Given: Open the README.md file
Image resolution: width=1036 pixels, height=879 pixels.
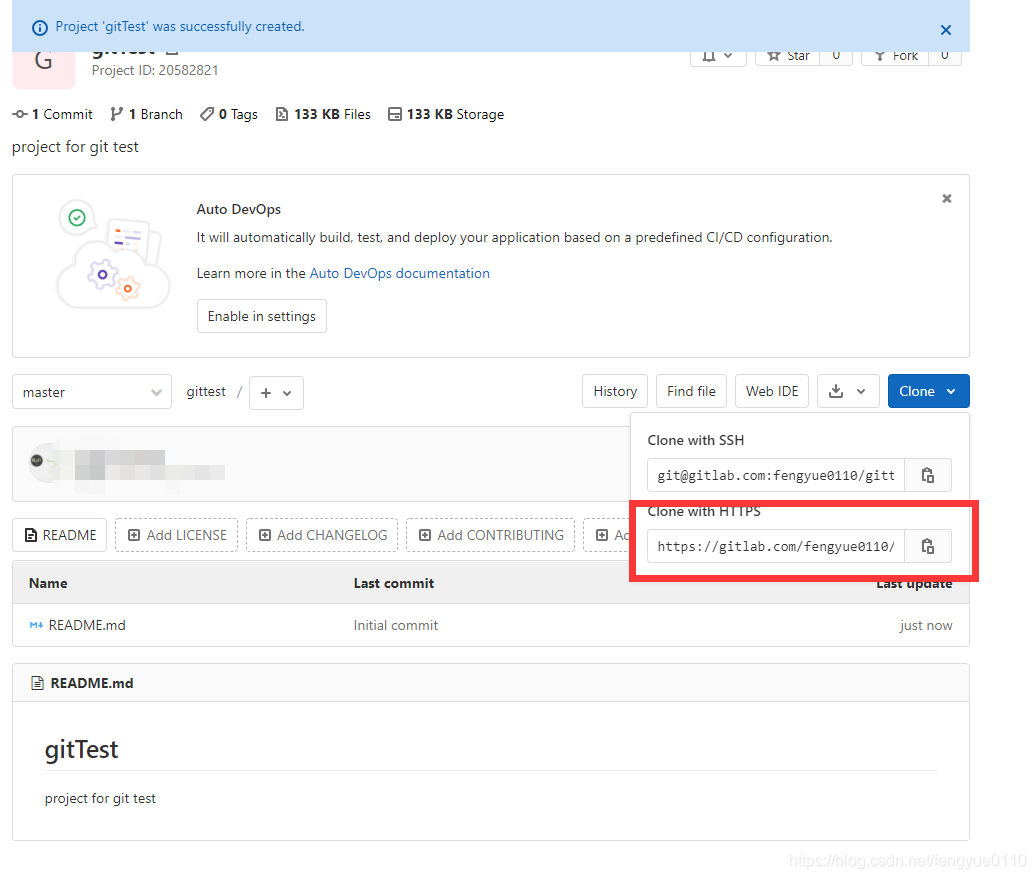Looking at the screenshot, I should pos(85,625).
